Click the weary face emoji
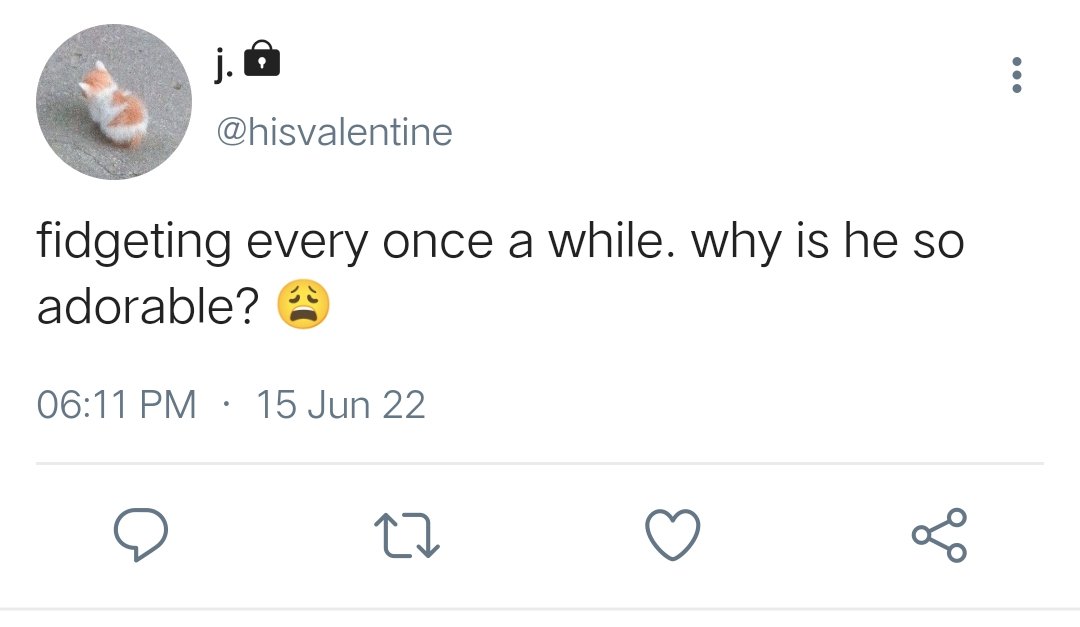The height and width of the screenshot is (627, 1080). (304, 306)
